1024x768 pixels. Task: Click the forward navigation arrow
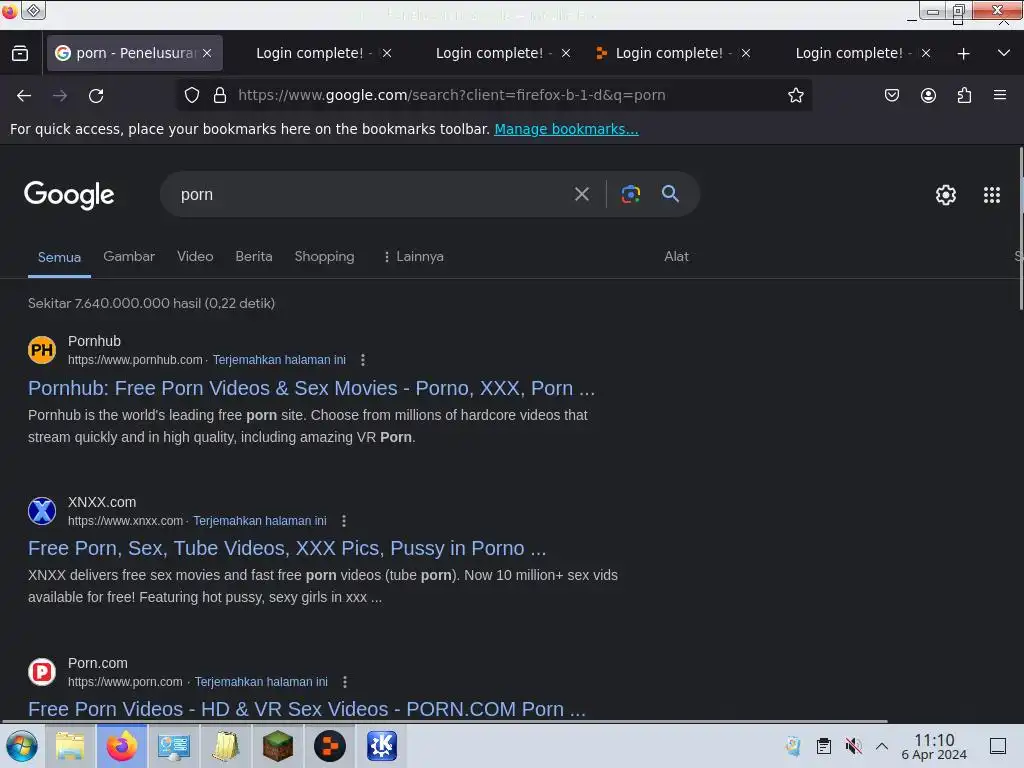60,96
